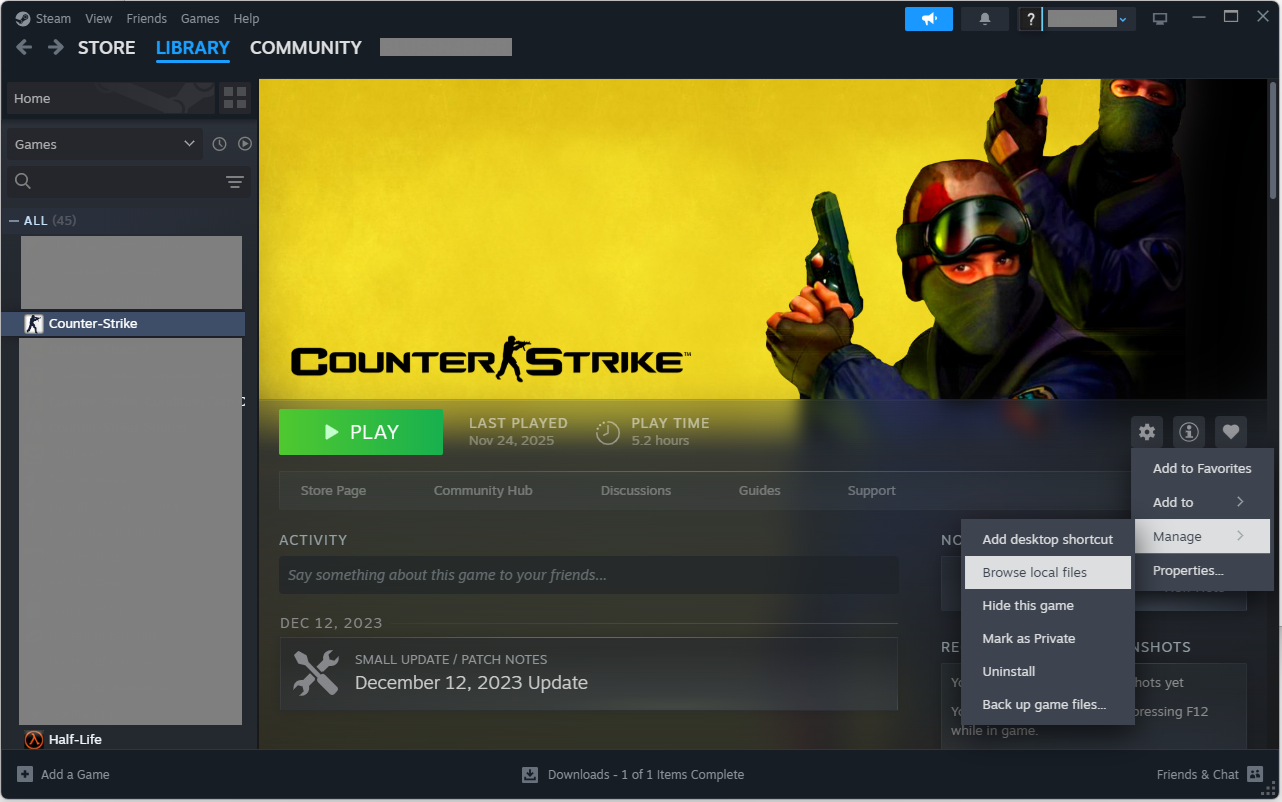Select Add to Favorites

point(1200,468)
